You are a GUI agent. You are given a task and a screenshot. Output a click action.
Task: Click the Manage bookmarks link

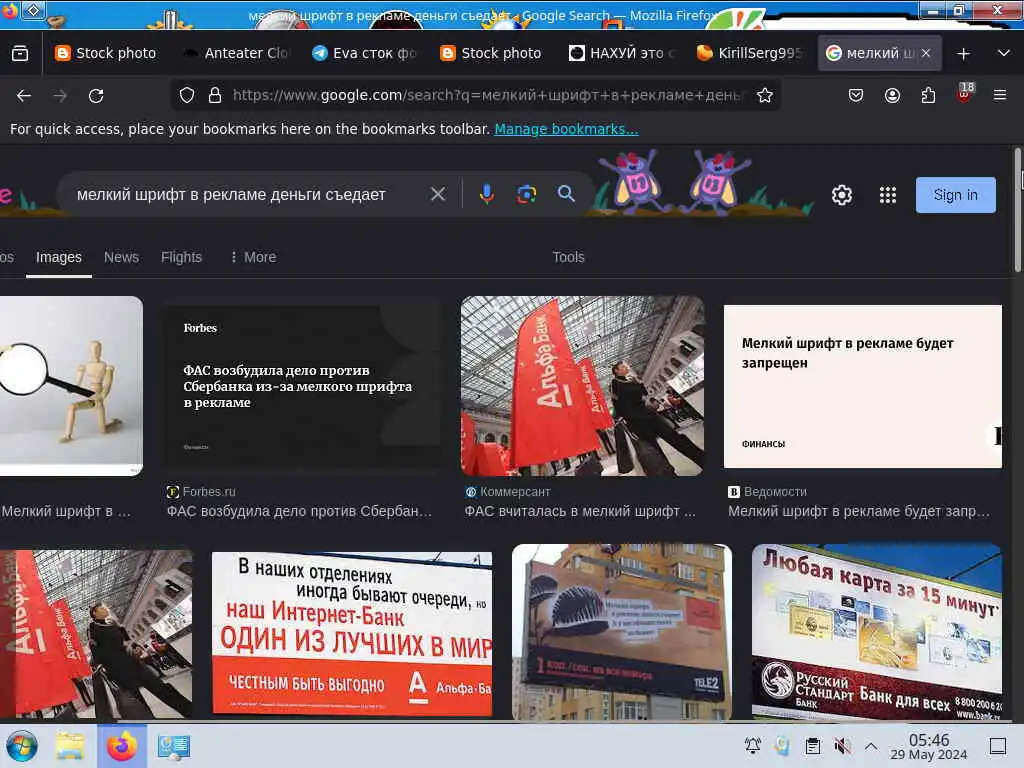click(x=566, y=129)
